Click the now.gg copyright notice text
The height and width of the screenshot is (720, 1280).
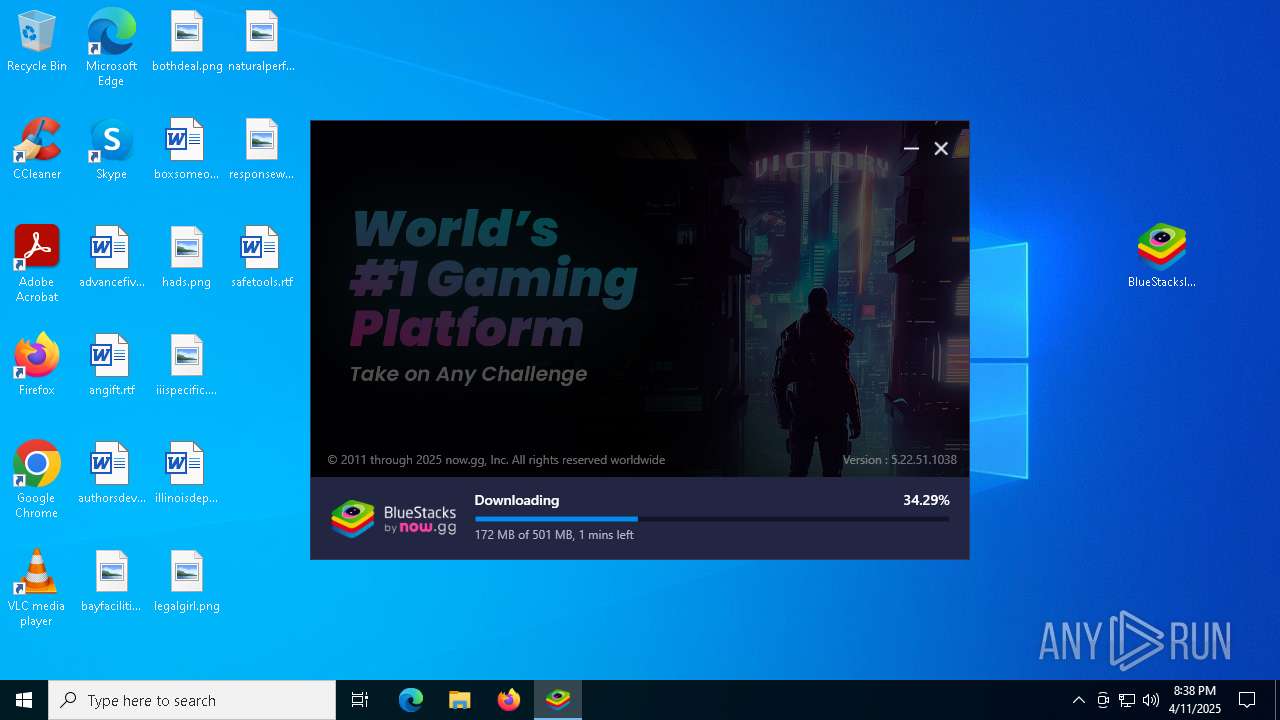(x=496, y=460)
